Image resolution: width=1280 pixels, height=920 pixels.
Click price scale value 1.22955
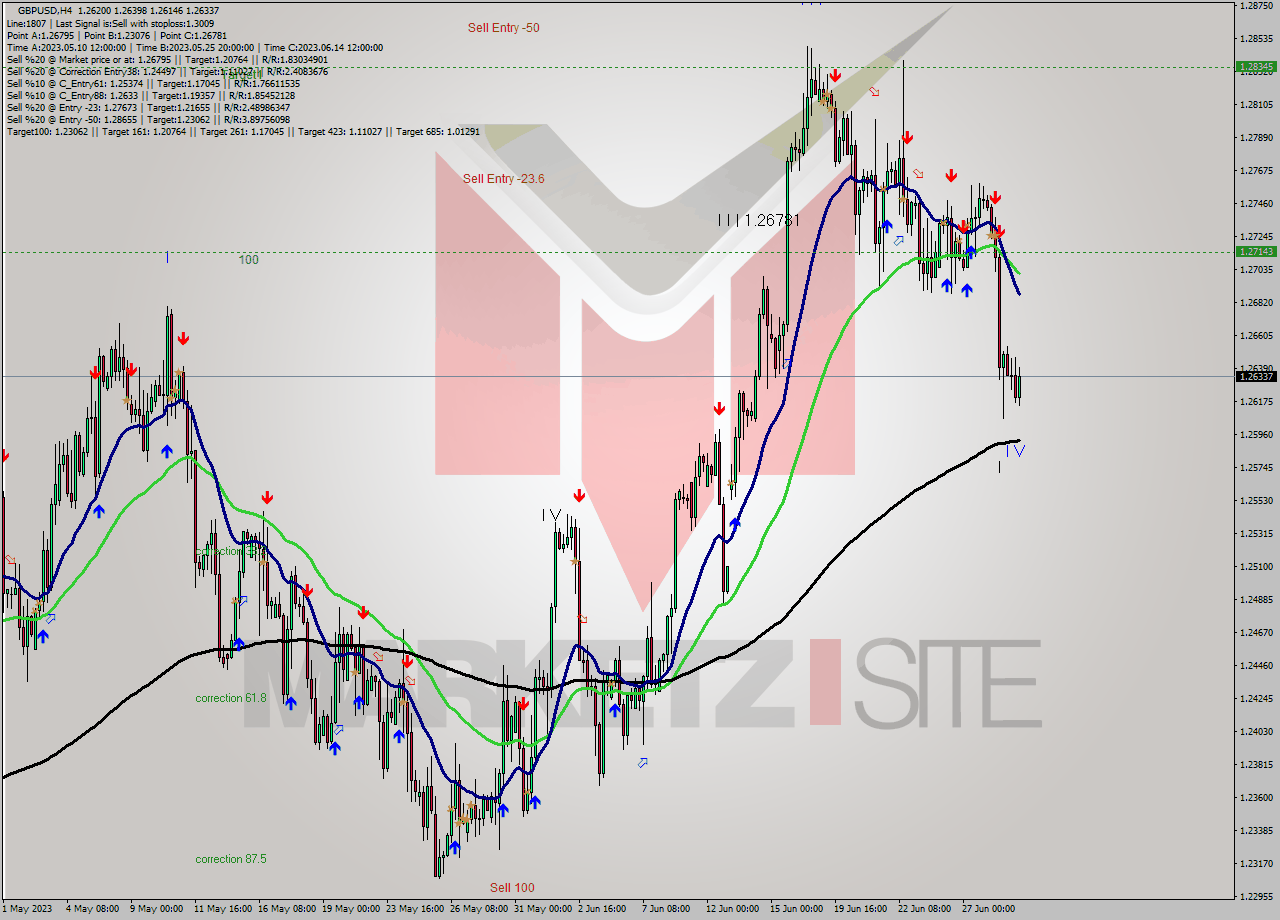point(1256,897)
